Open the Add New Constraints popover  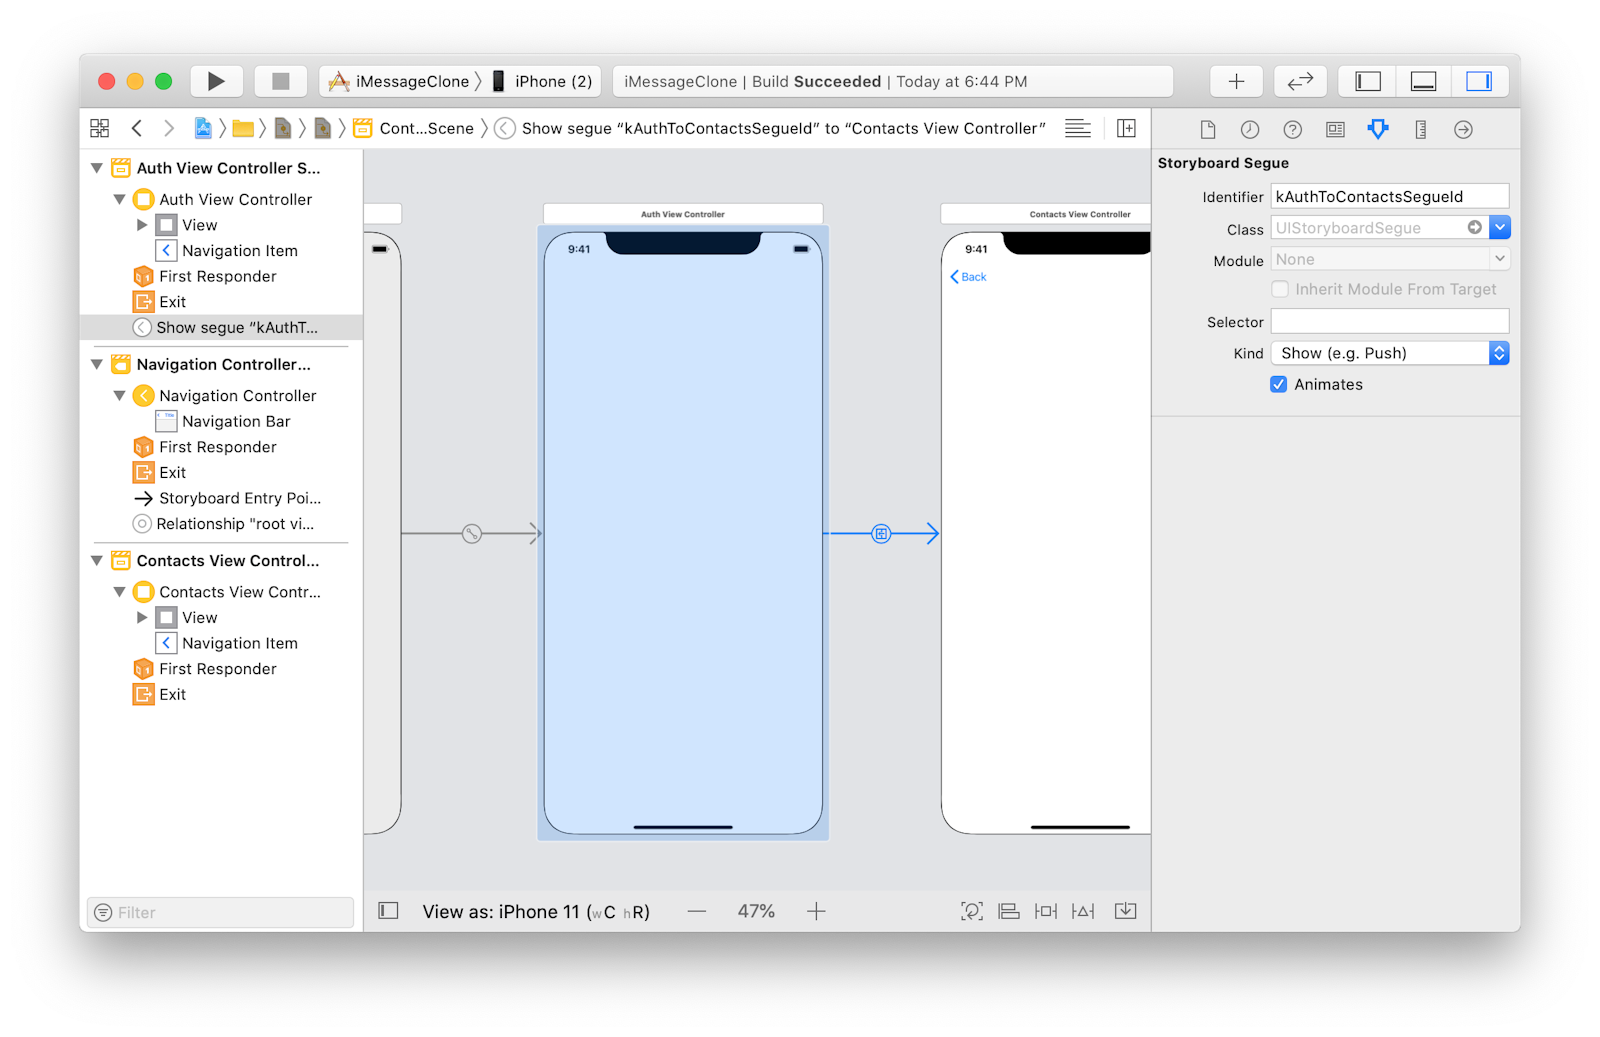click(x=1045, y=911)
